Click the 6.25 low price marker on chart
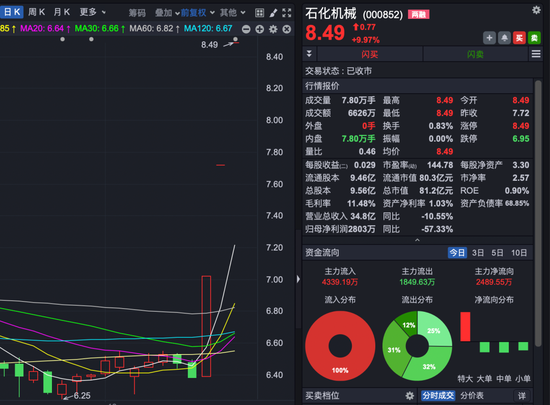Screen dimensions: 550x405 tap(82, 396)
